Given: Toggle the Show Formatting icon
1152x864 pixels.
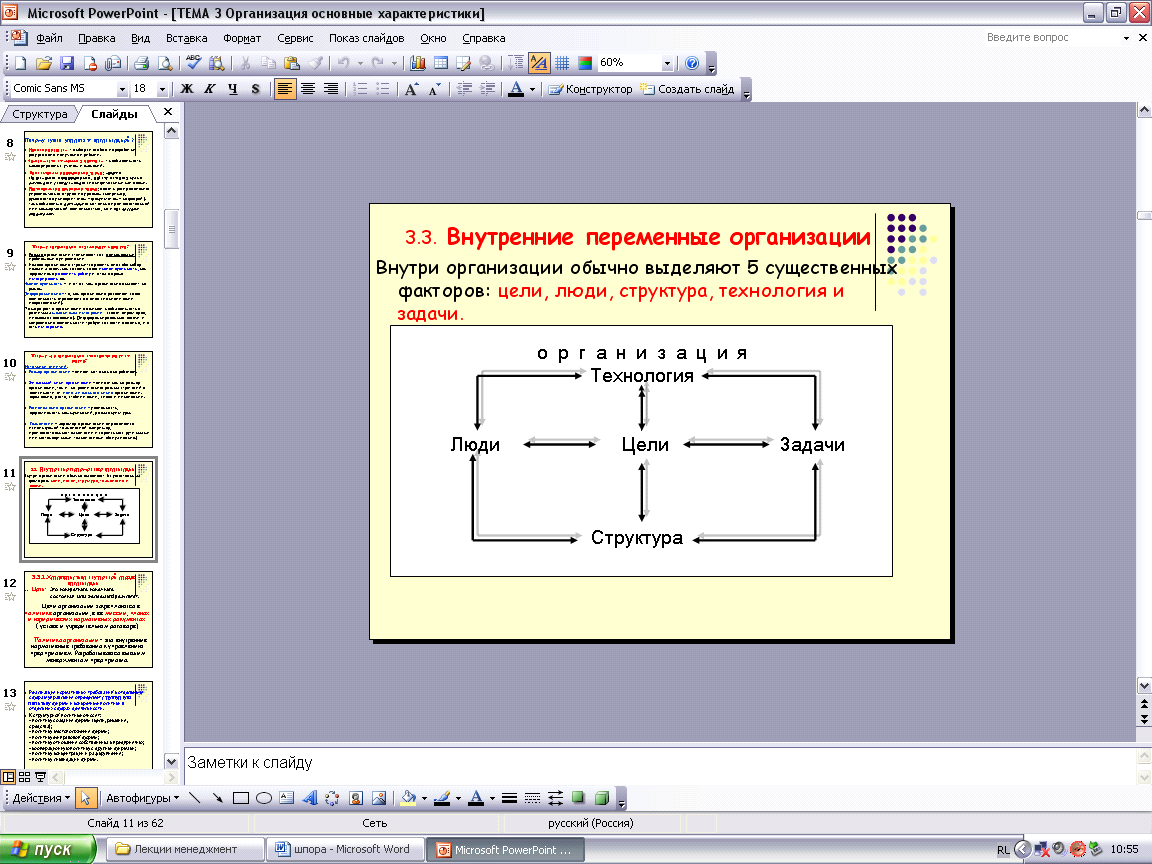Looking at the screenshot, I should pyautogui.click(x=539, y=63).
